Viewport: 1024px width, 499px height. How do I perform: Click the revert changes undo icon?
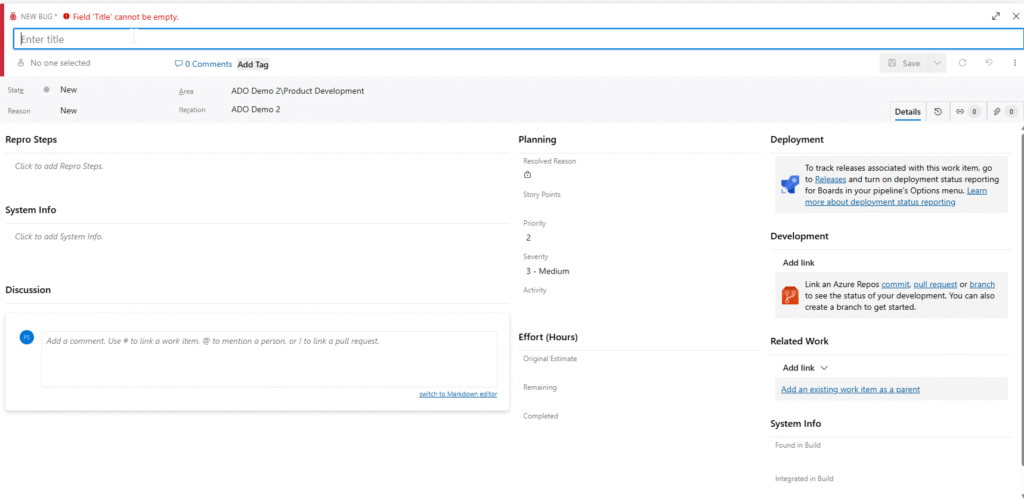click(988, 63)
